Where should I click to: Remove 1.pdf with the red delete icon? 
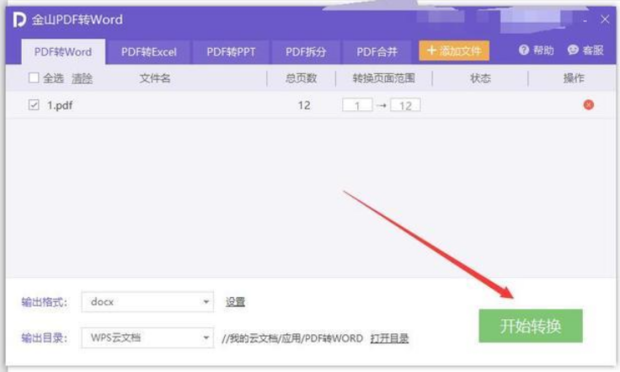click(x=588, y=105)
